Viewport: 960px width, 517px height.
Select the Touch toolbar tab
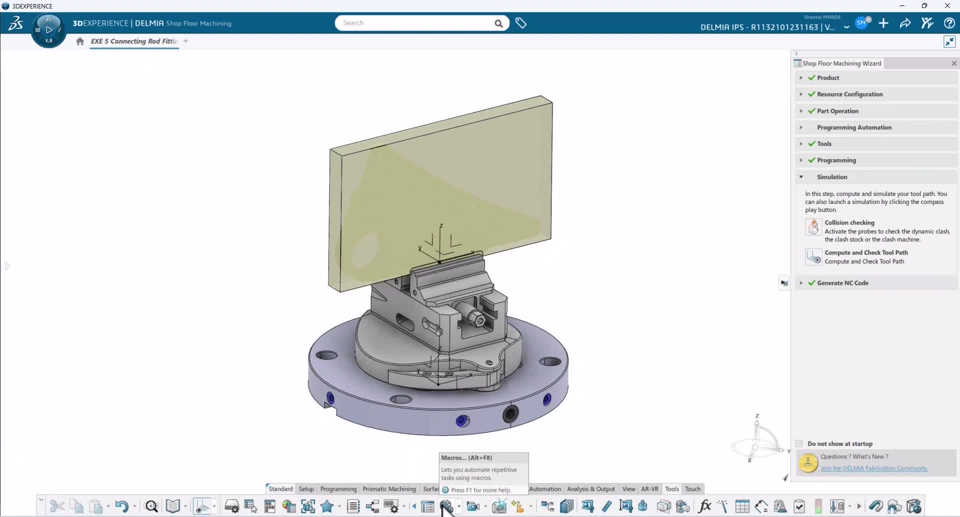(692, 489)
